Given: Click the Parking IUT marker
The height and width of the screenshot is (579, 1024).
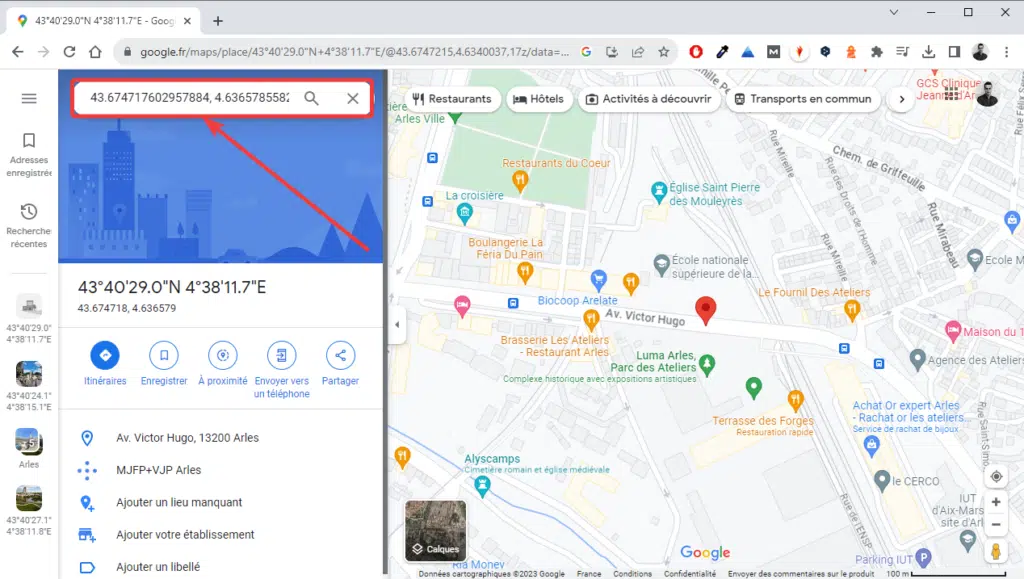Looking at the screenshot, I should pos(923,558).
